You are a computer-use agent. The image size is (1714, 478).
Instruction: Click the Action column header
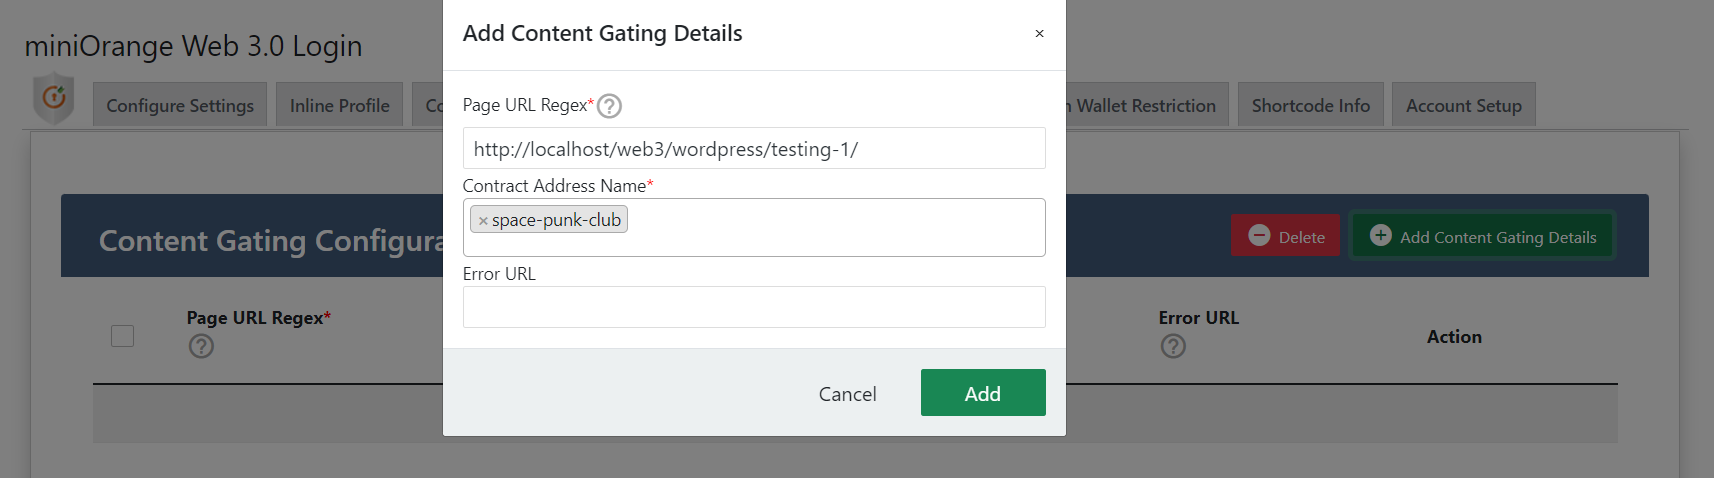[1454, 337]
